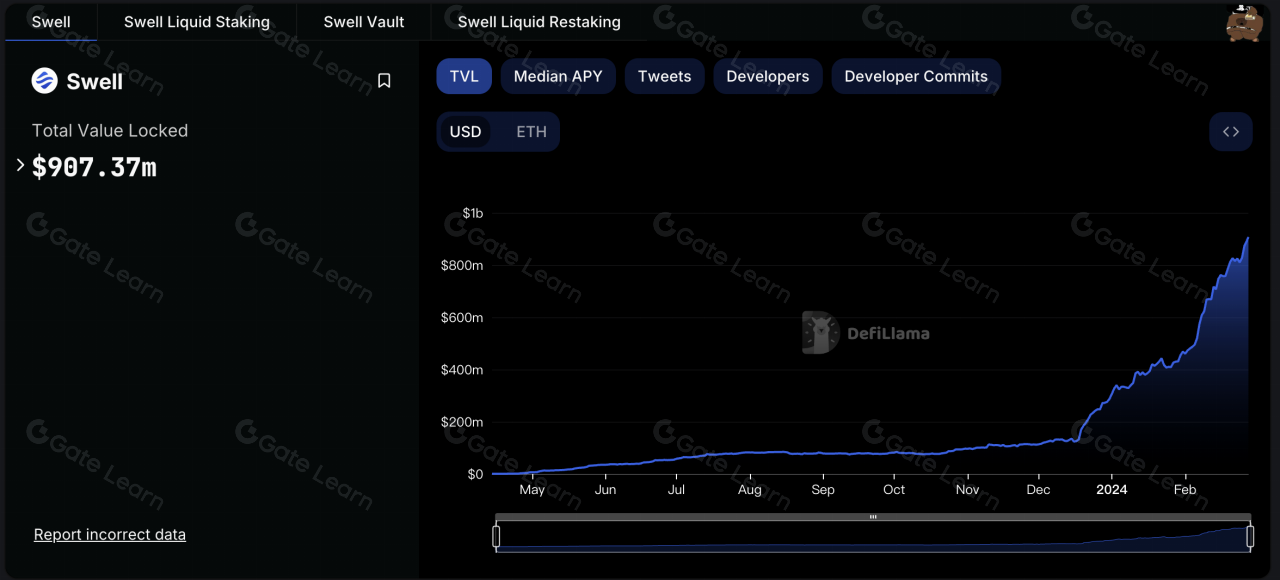The width and height of the screenshot is (1280, 580).
Task: View the Tweets metric
Action: coord(664,76)
